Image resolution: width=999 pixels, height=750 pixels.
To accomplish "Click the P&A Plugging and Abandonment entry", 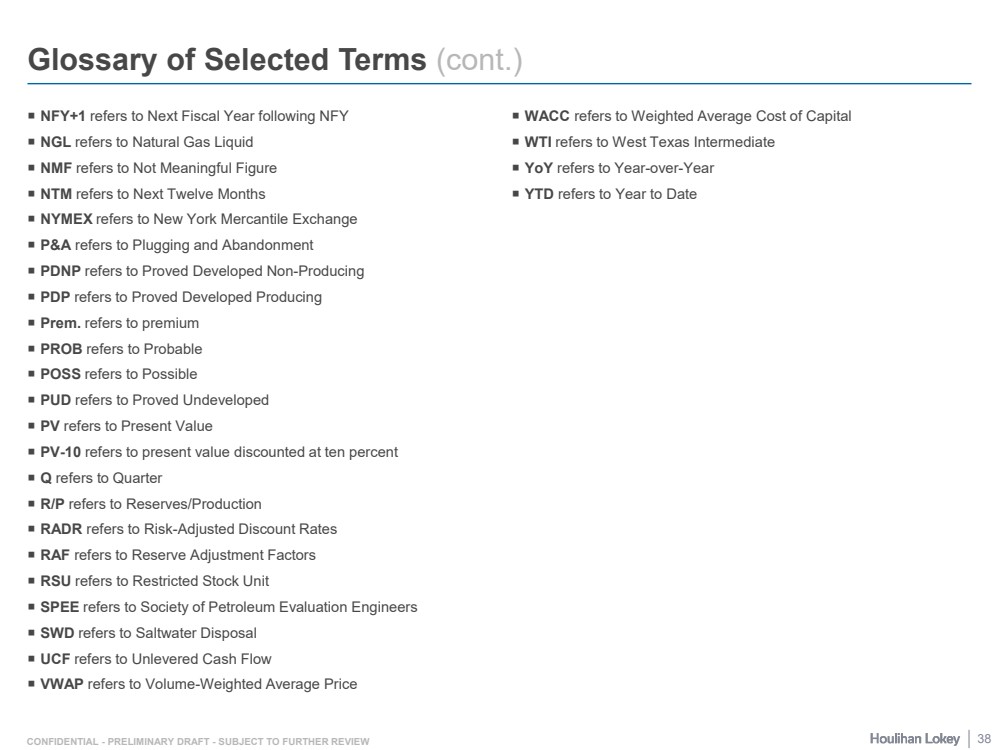I will (176, 245).
